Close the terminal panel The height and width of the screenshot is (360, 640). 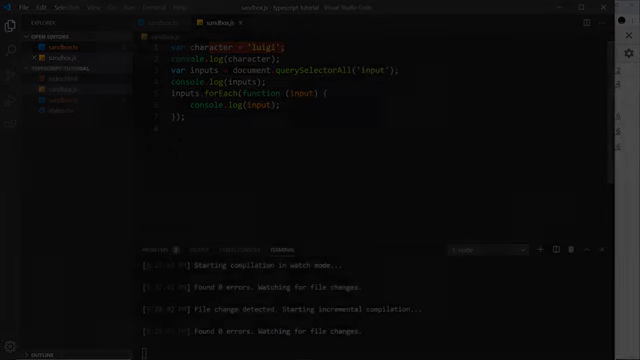coord(602,249)
